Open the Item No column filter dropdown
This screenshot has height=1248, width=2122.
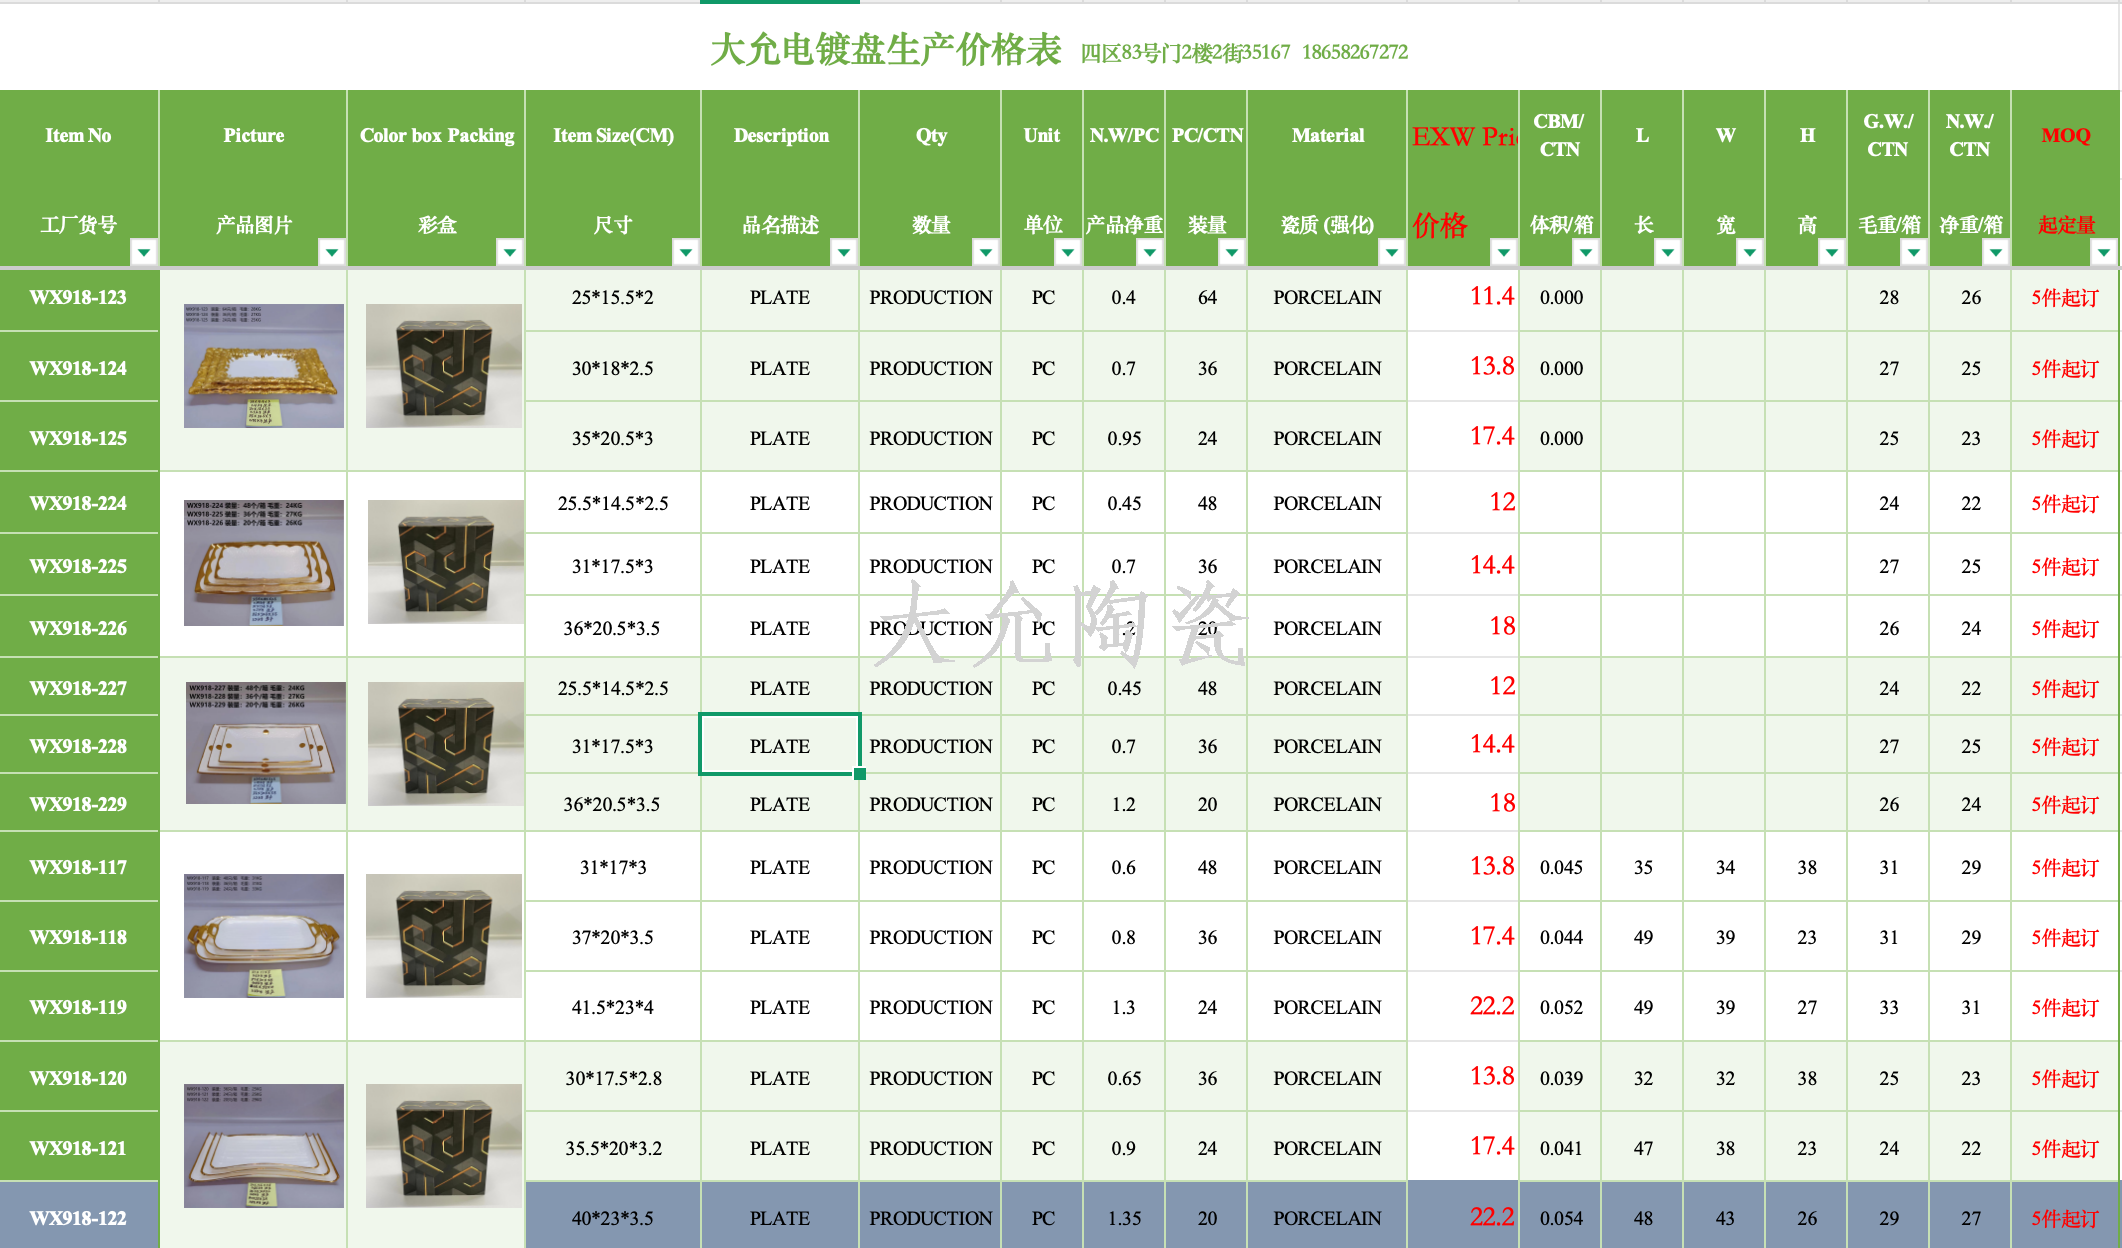[x=144, y=252]
